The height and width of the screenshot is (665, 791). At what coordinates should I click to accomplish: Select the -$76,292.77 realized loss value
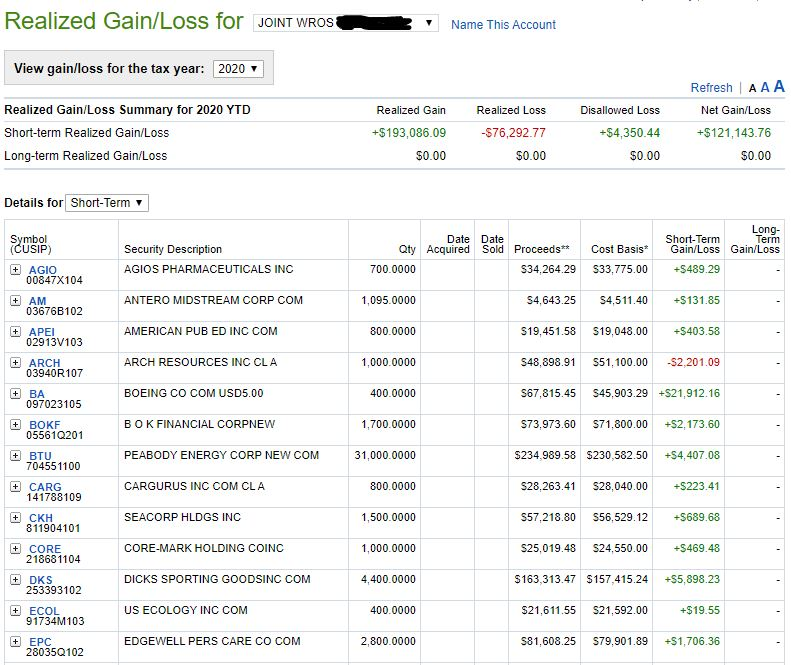click(513, 133)
